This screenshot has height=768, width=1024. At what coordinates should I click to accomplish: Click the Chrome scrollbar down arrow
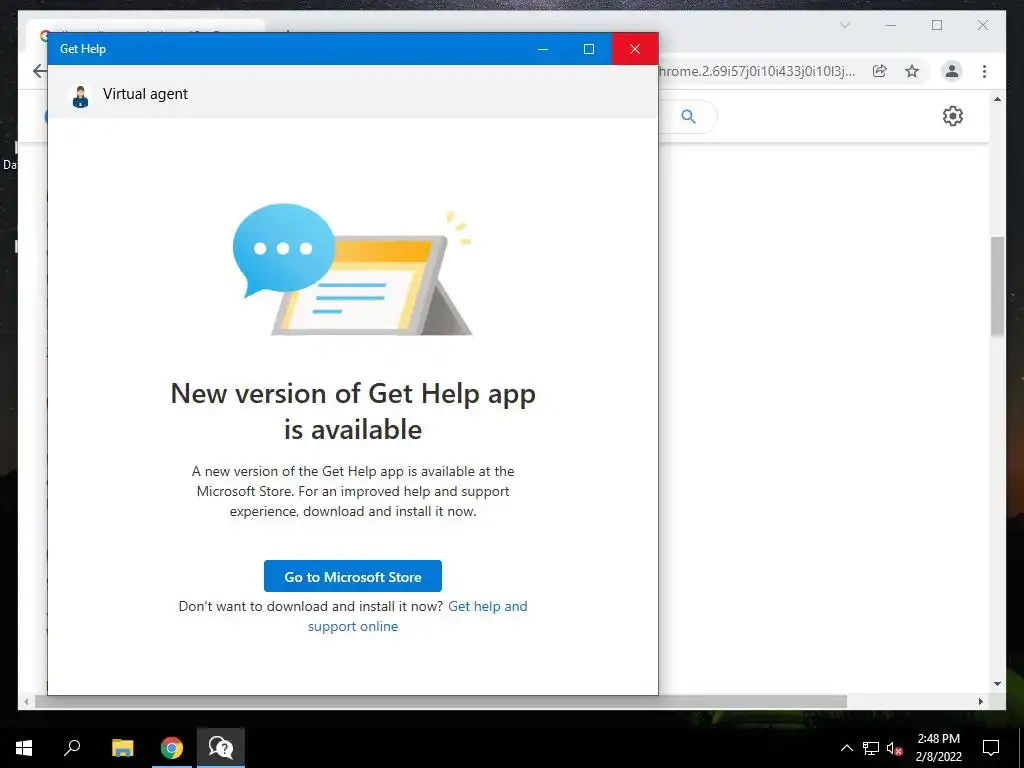pos(997,684)
